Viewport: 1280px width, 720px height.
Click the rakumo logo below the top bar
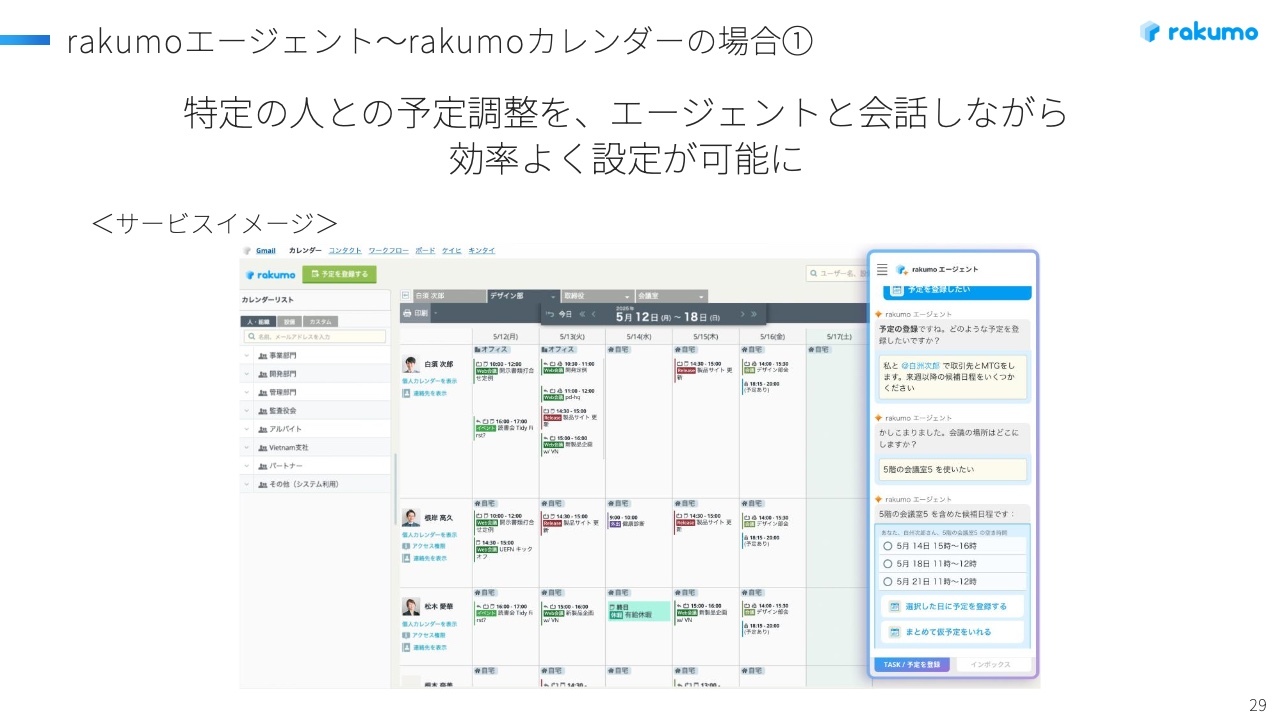tap(270, 274)
